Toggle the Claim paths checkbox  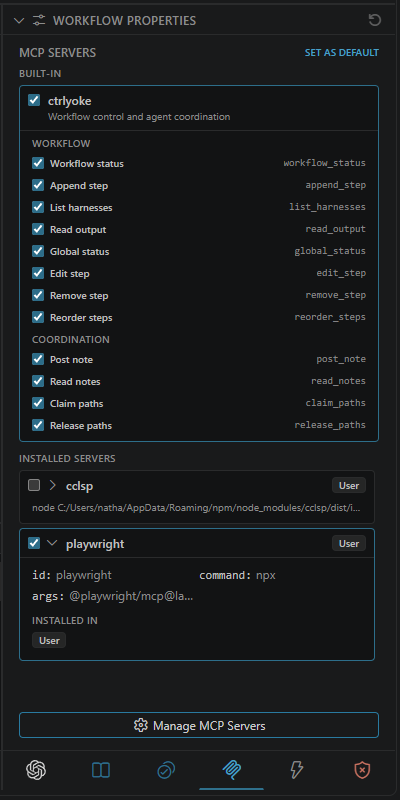pos(38,403)
